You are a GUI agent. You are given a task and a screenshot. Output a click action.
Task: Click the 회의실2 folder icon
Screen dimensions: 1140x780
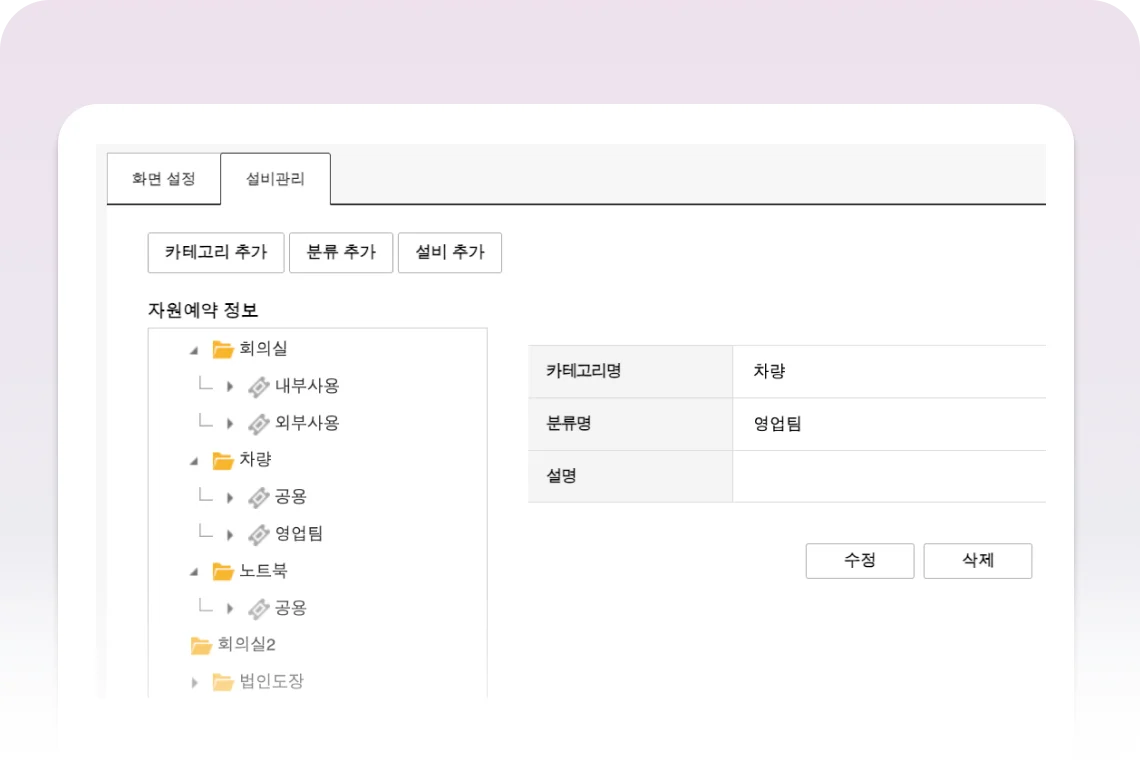tap(201, 645)
